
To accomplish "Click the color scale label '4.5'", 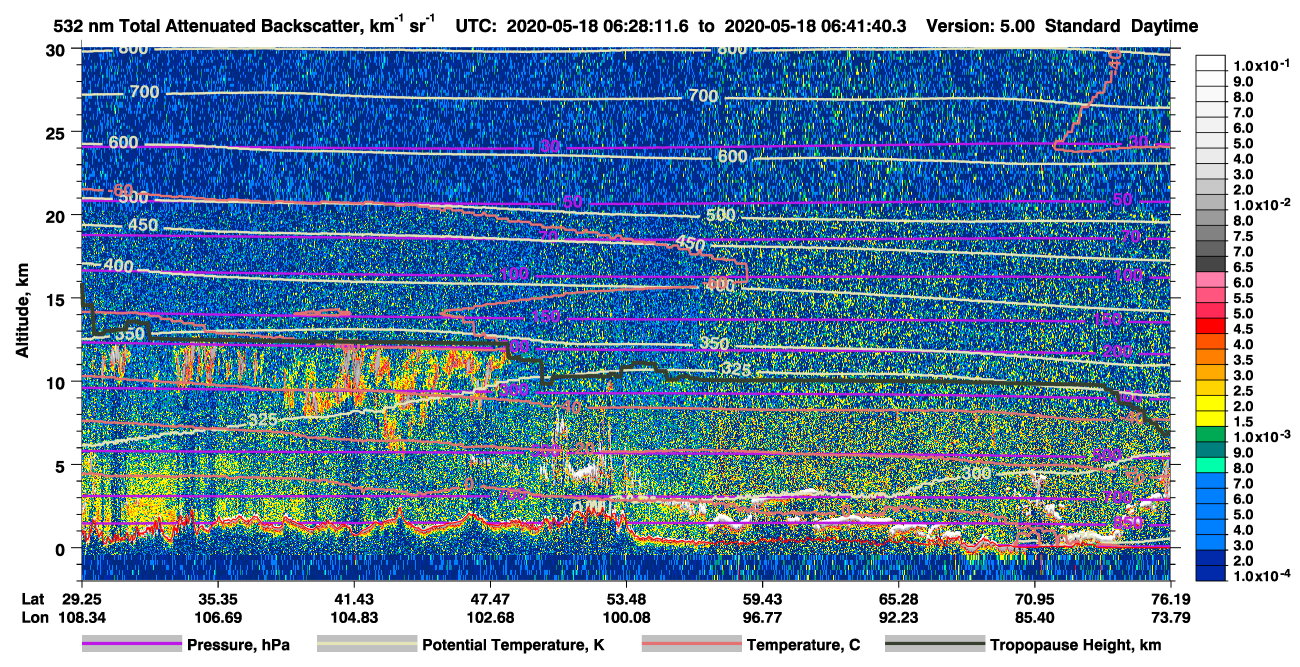I will point(1245,329).
